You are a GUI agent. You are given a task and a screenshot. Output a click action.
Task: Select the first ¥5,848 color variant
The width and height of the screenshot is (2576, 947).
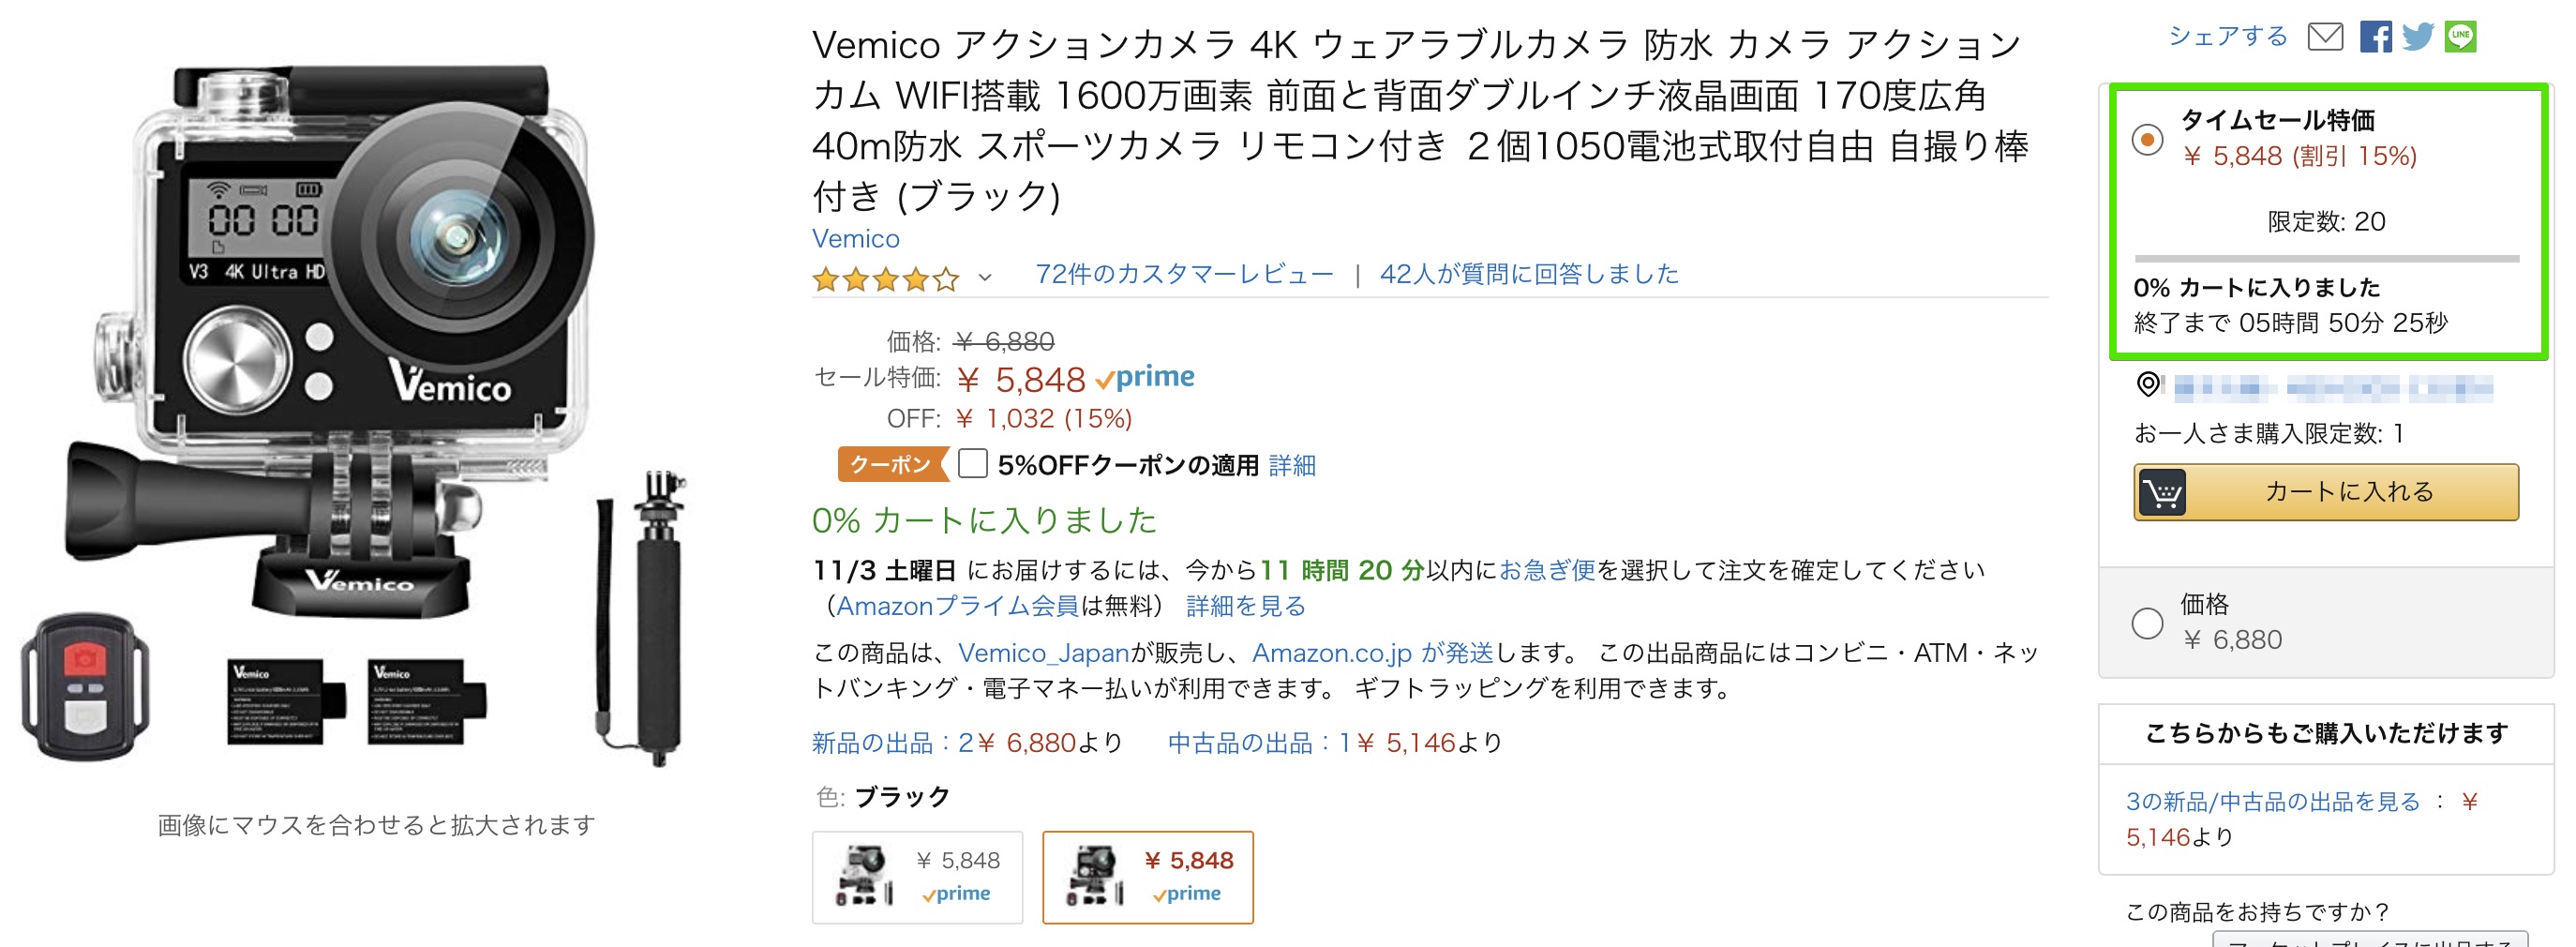point(917,876)
